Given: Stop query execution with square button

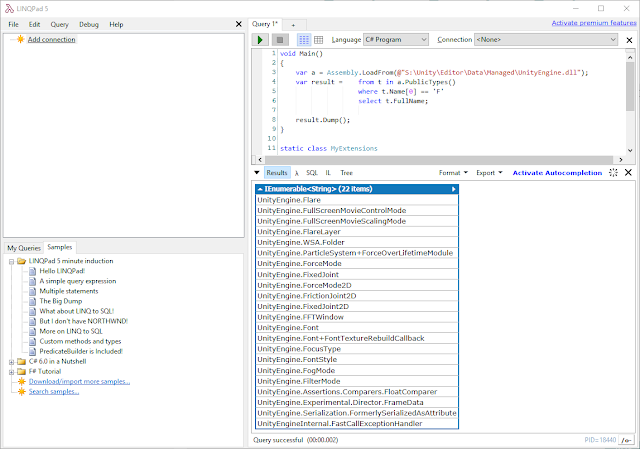Looking at the screenshot, I should [280, 40].
